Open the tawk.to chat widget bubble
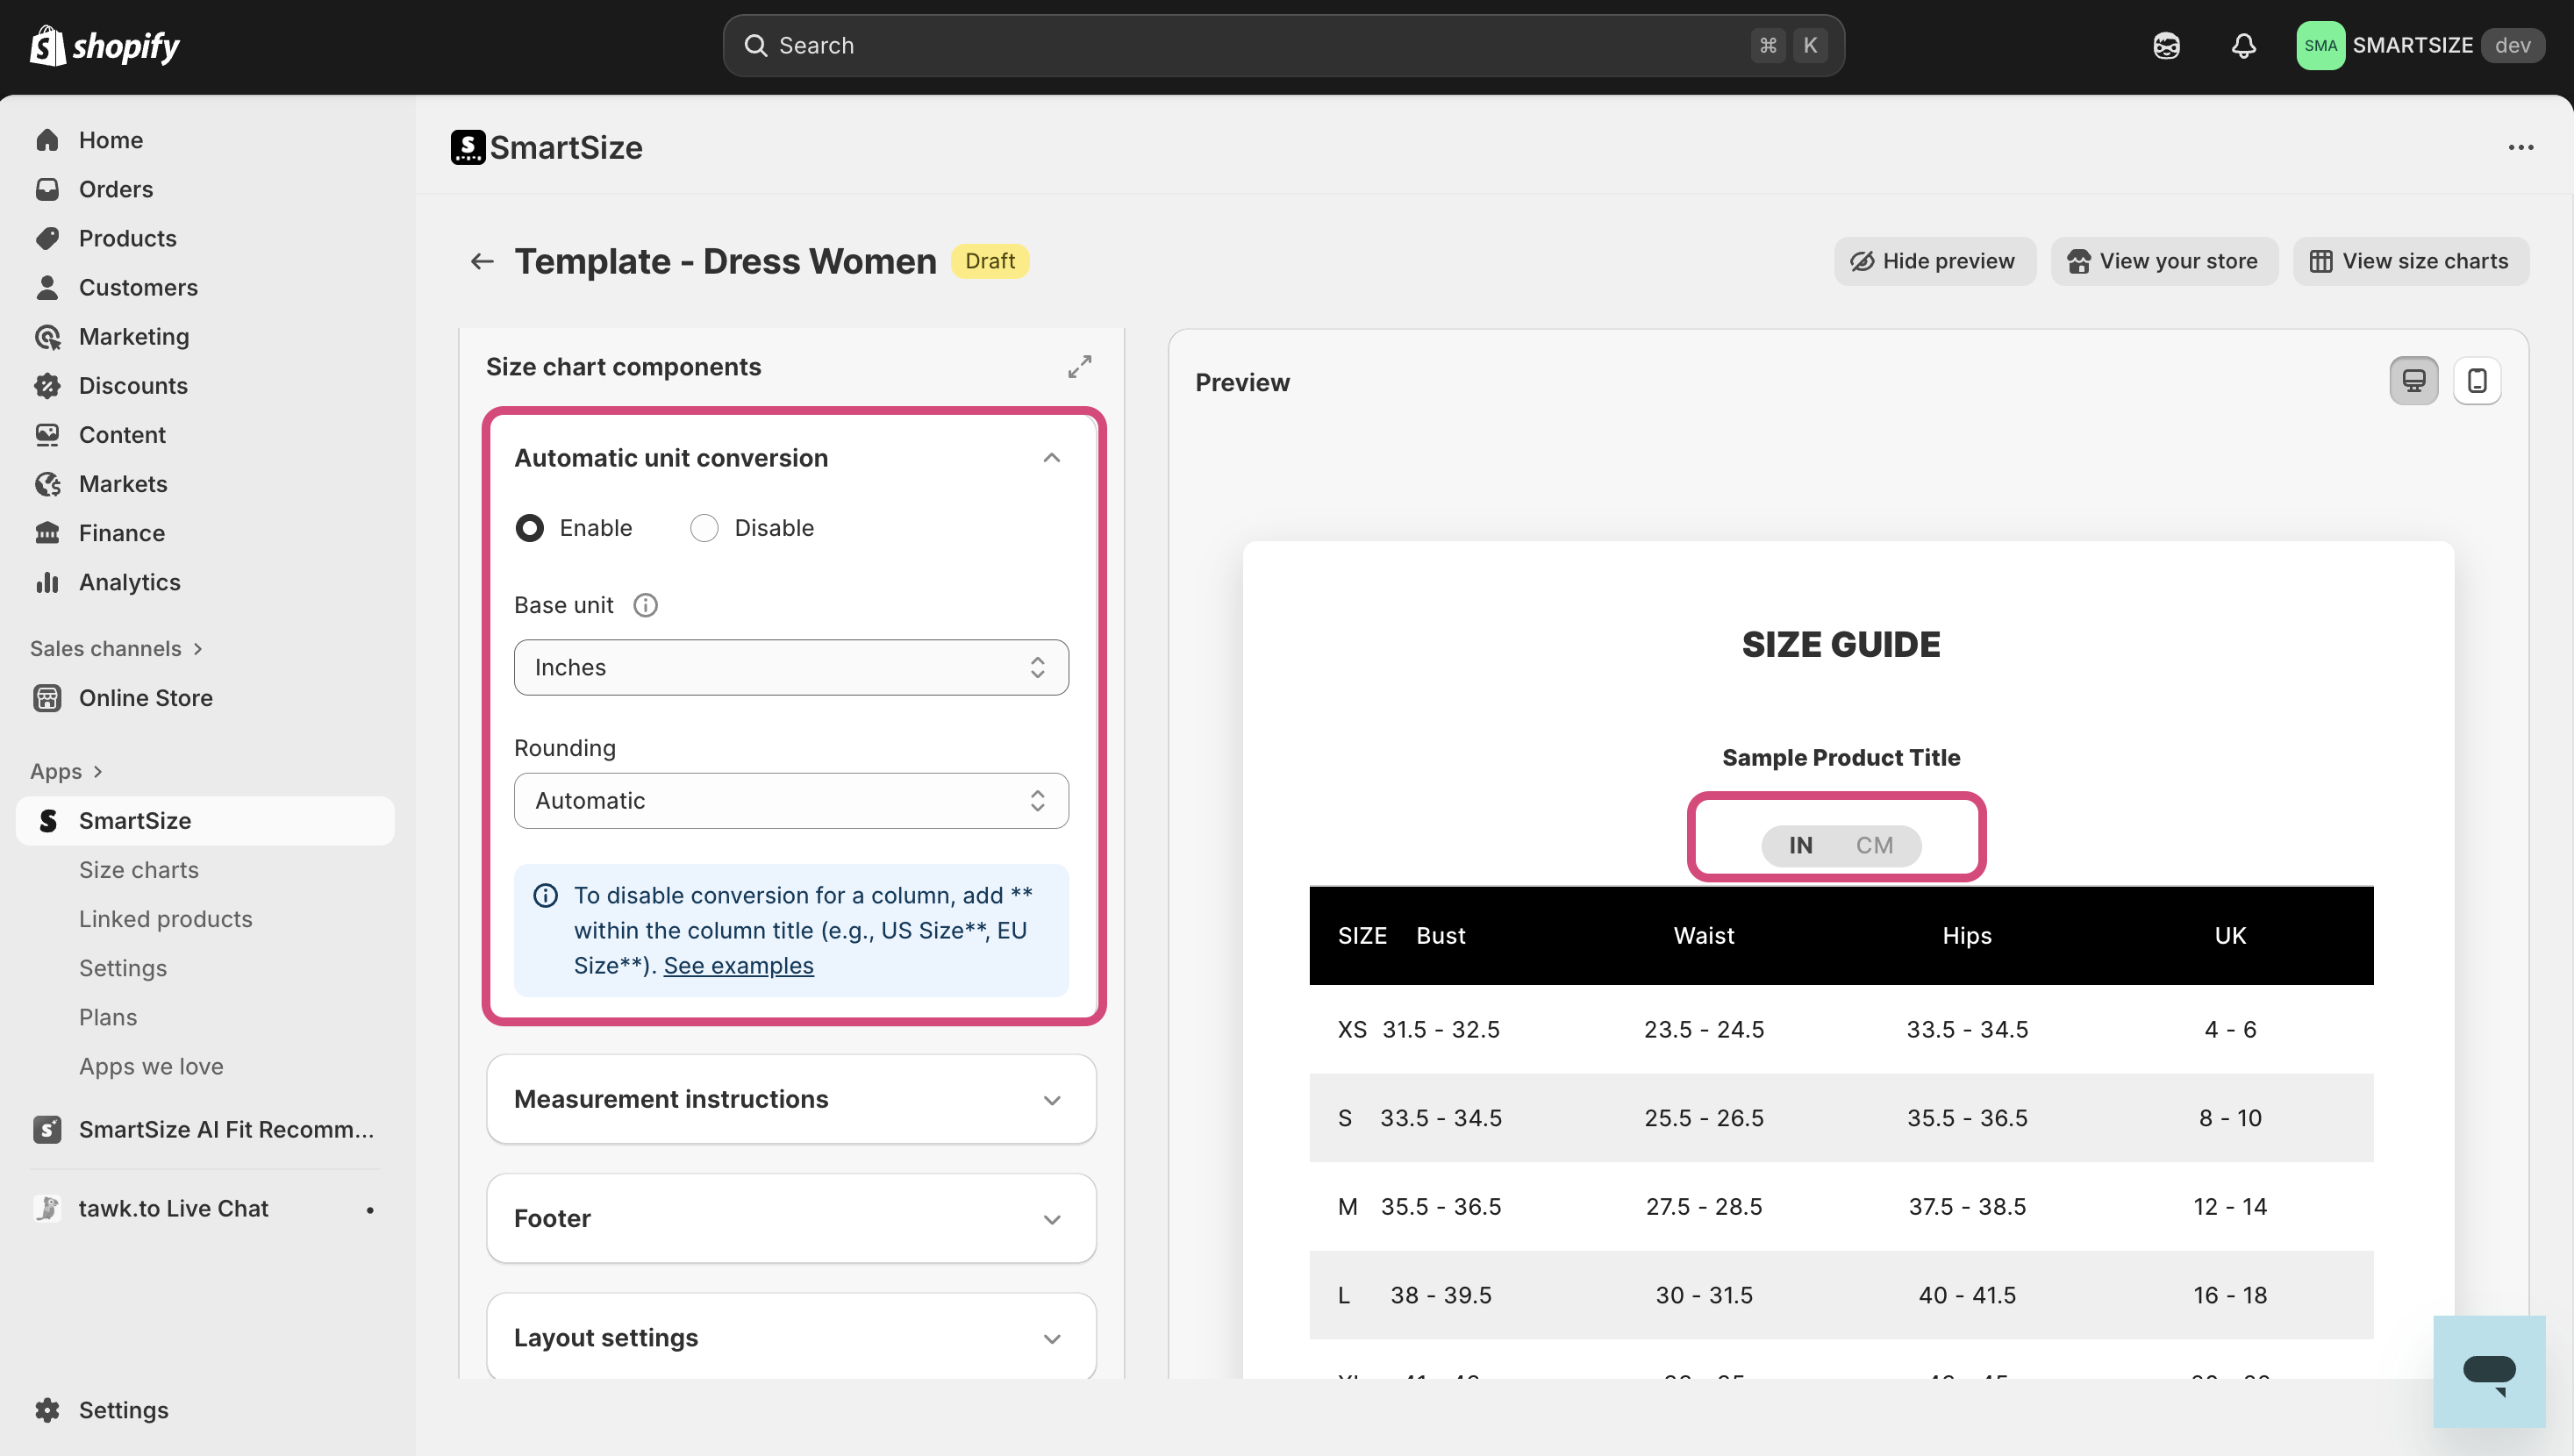Image resolution: width=2574 pixels, height=1456 pixels. 2488,1371
